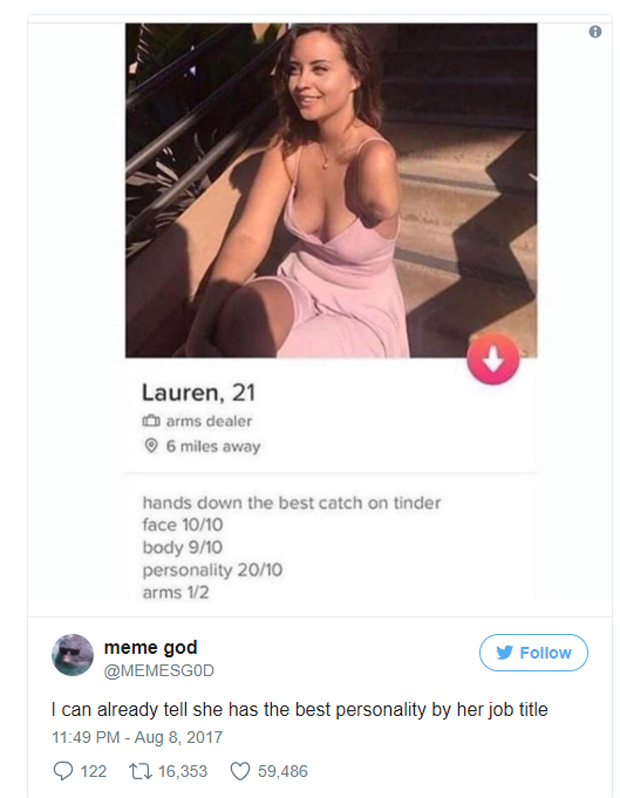Click the Twitter bird in Follow button
This screenshot has height=798, width=620.
click(x=504, y=652)
